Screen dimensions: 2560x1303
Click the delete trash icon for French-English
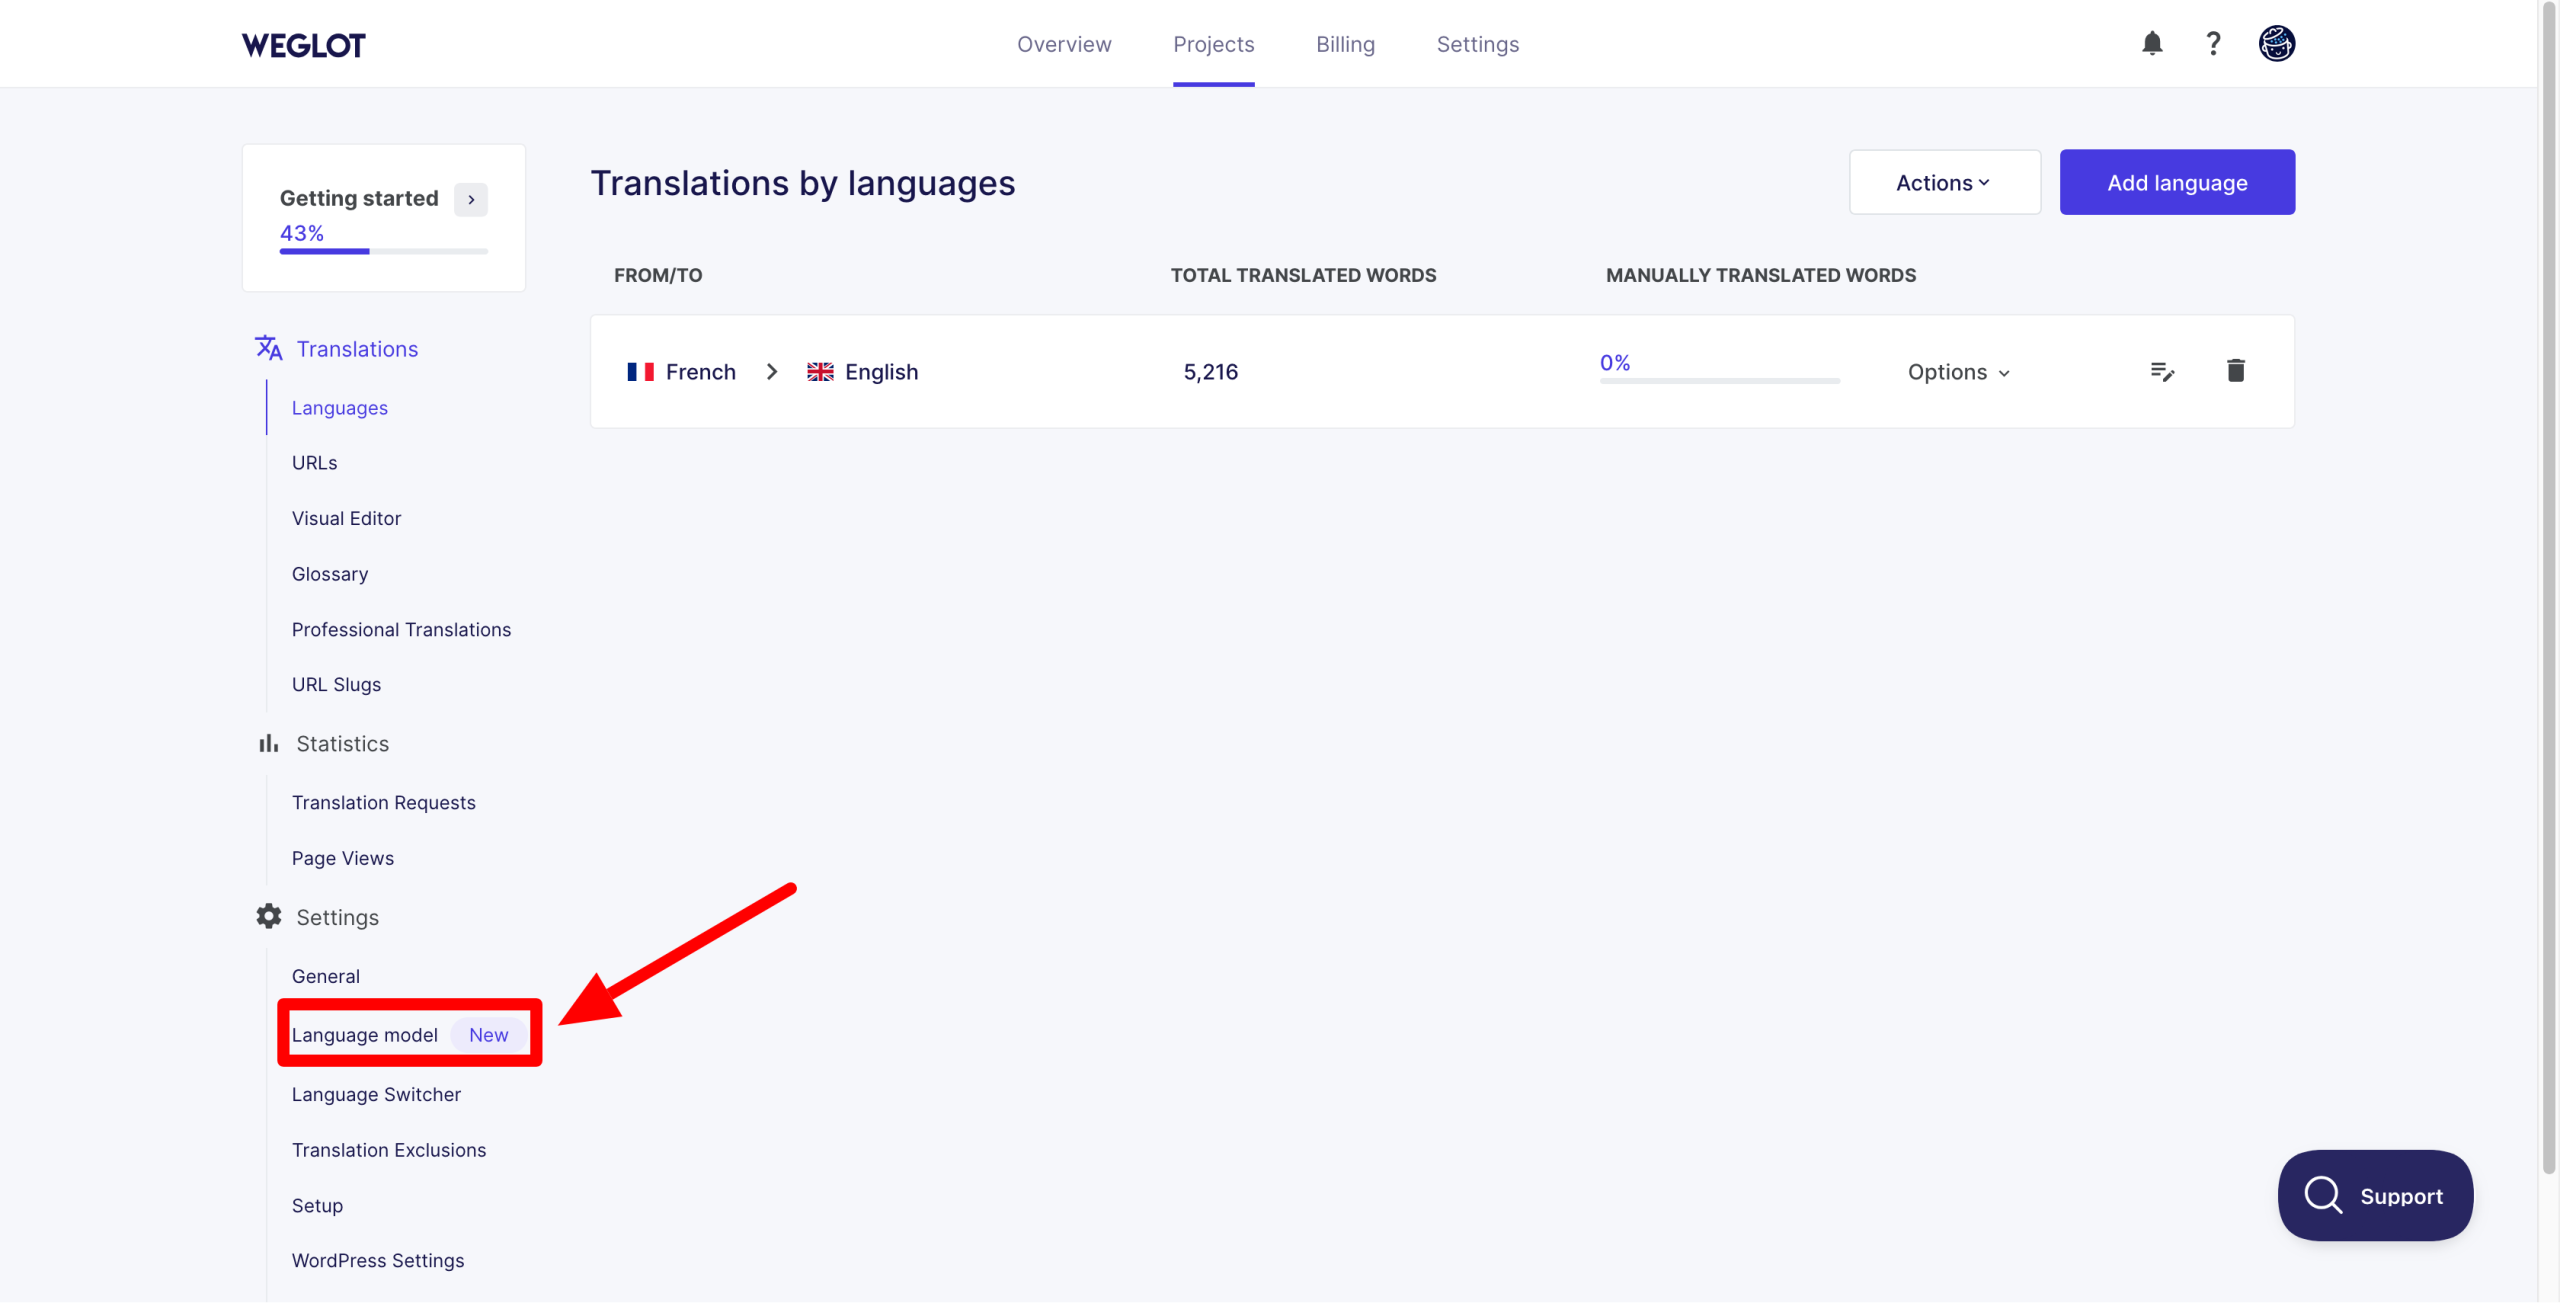2237,371
